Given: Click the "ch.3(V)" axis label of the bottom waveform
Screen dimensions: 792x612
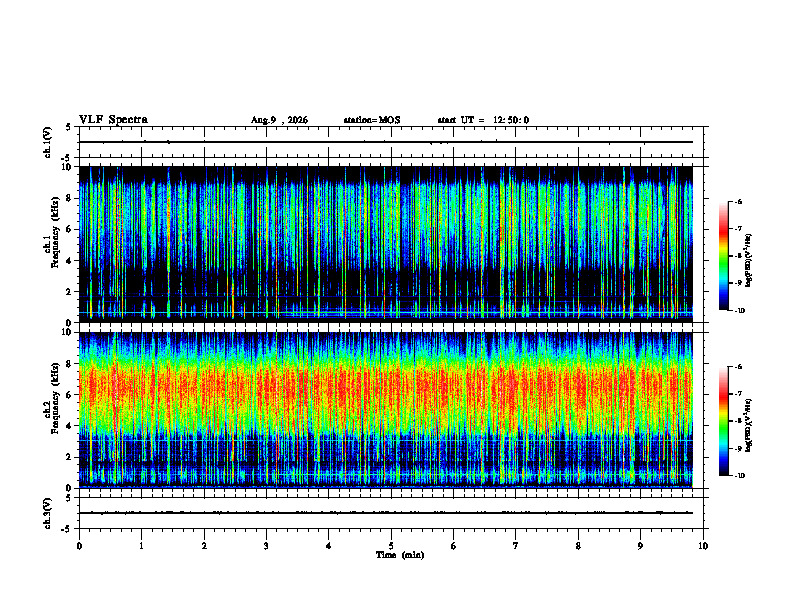Looking at the screenshot, I should coord(48,513).
